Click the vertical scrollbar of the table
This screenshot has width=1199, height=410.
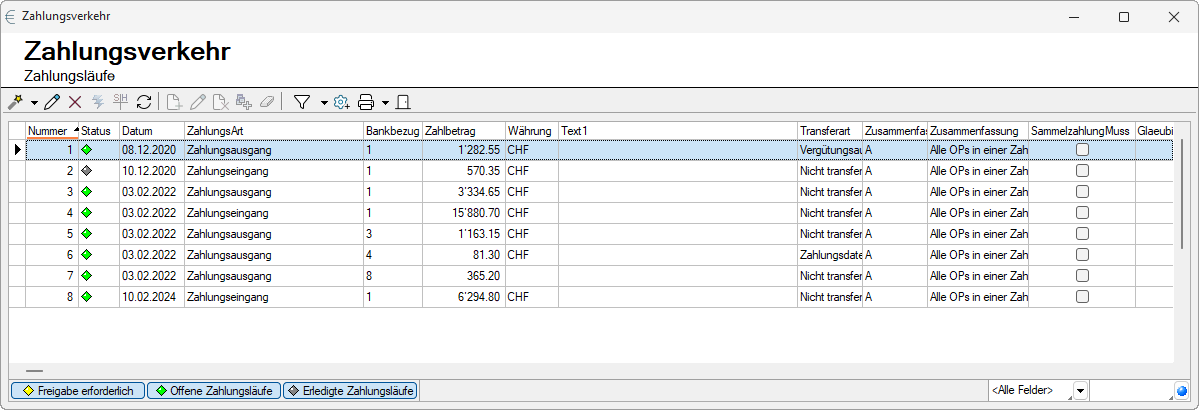[x=1183, y=200]
